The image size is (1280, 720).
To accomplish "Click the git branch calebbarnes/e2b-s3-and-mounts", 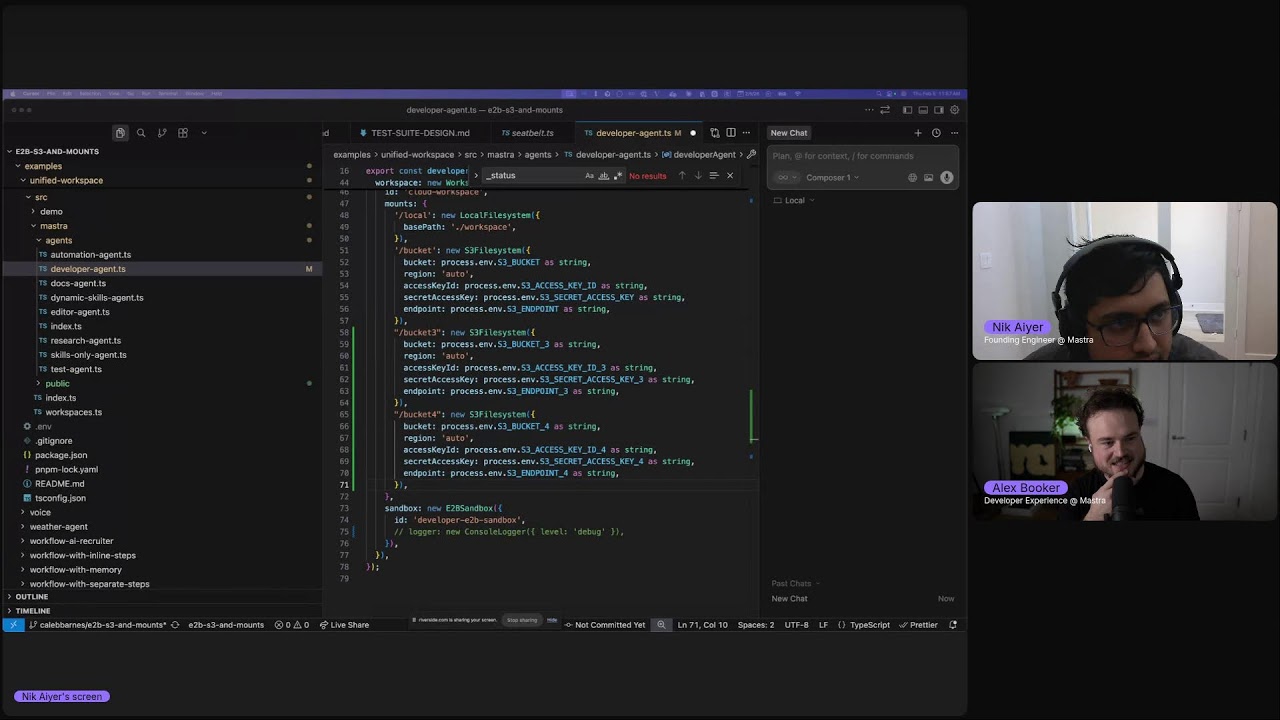I will (98, 625).
